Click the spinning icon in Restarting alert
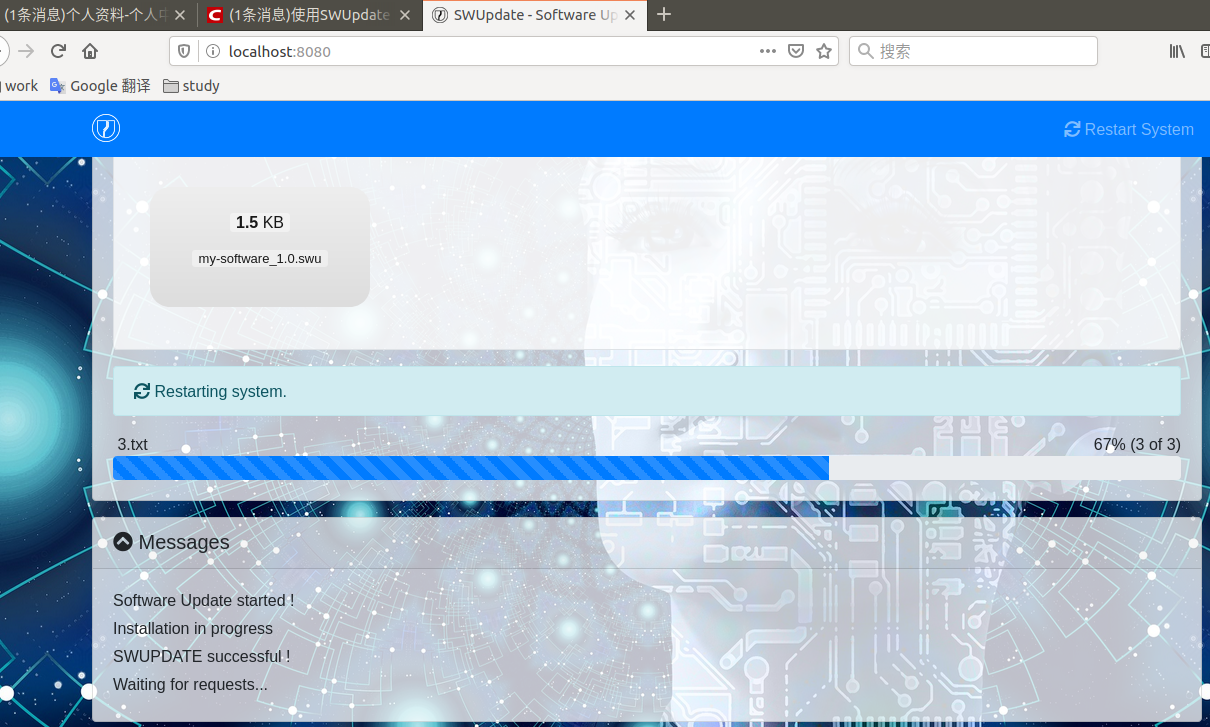1210x727 pixels. (142, 391)
